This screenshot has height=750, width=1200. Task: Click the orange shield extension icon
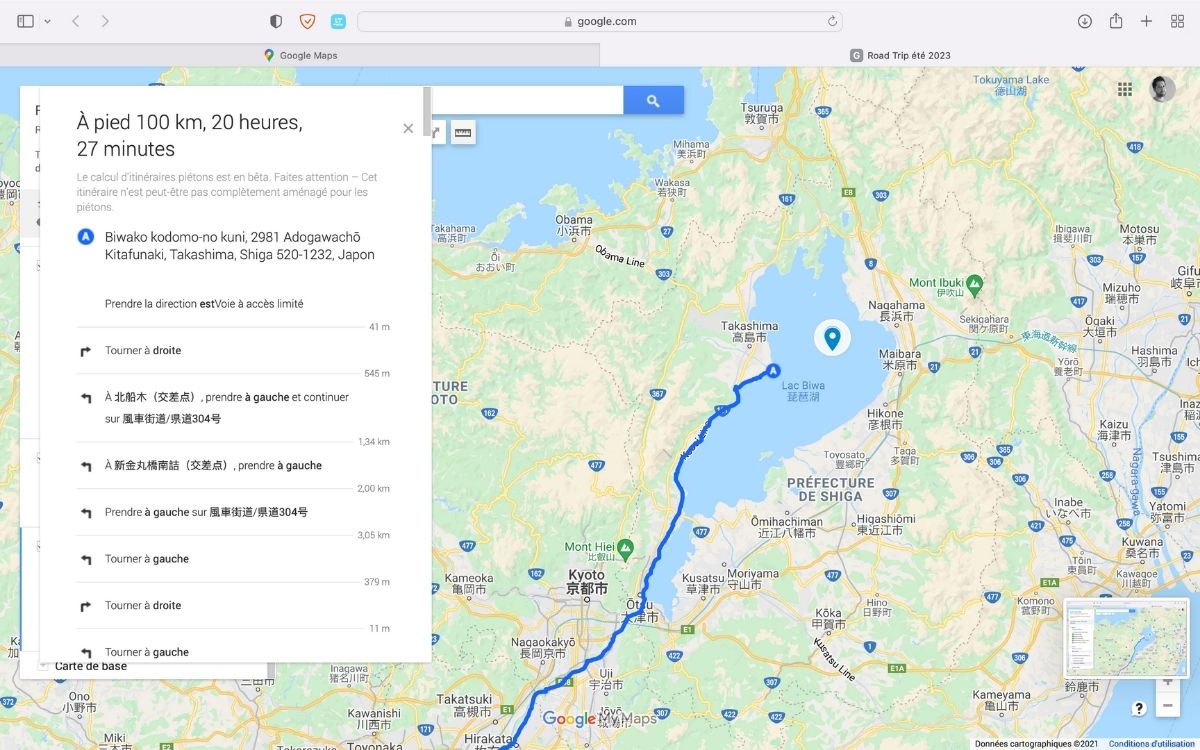tap(308, 21)
